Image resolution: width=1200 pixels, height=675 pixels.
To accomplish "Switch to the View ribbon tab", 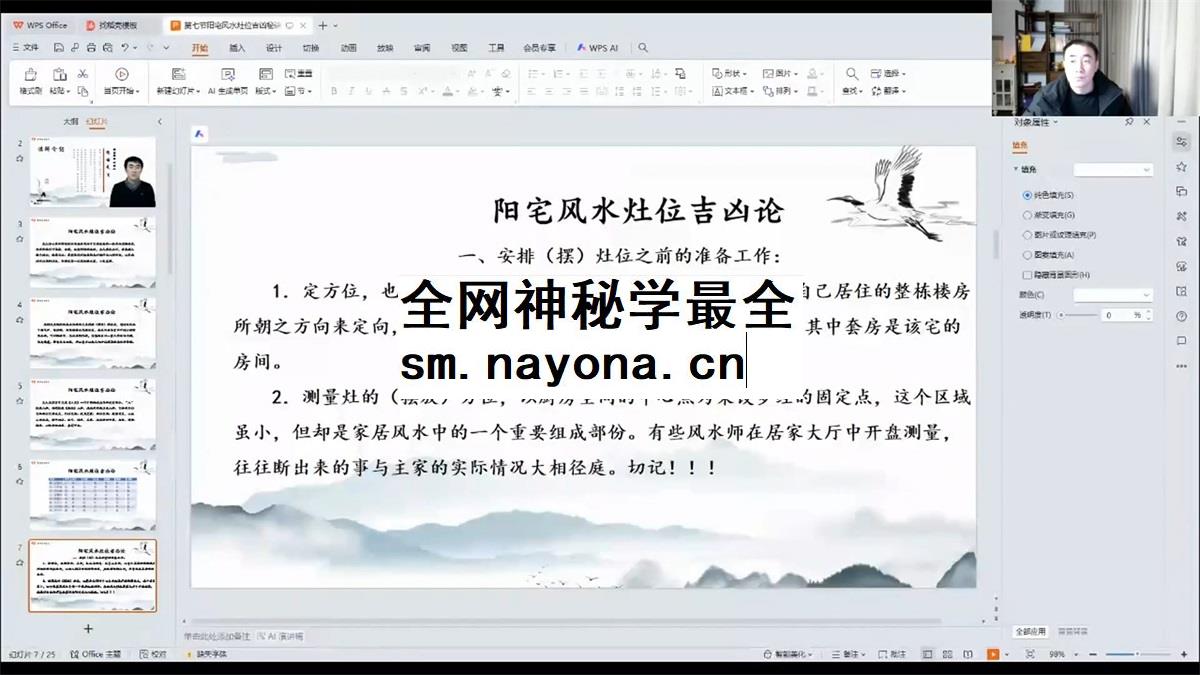I will (x=459, y=47).
